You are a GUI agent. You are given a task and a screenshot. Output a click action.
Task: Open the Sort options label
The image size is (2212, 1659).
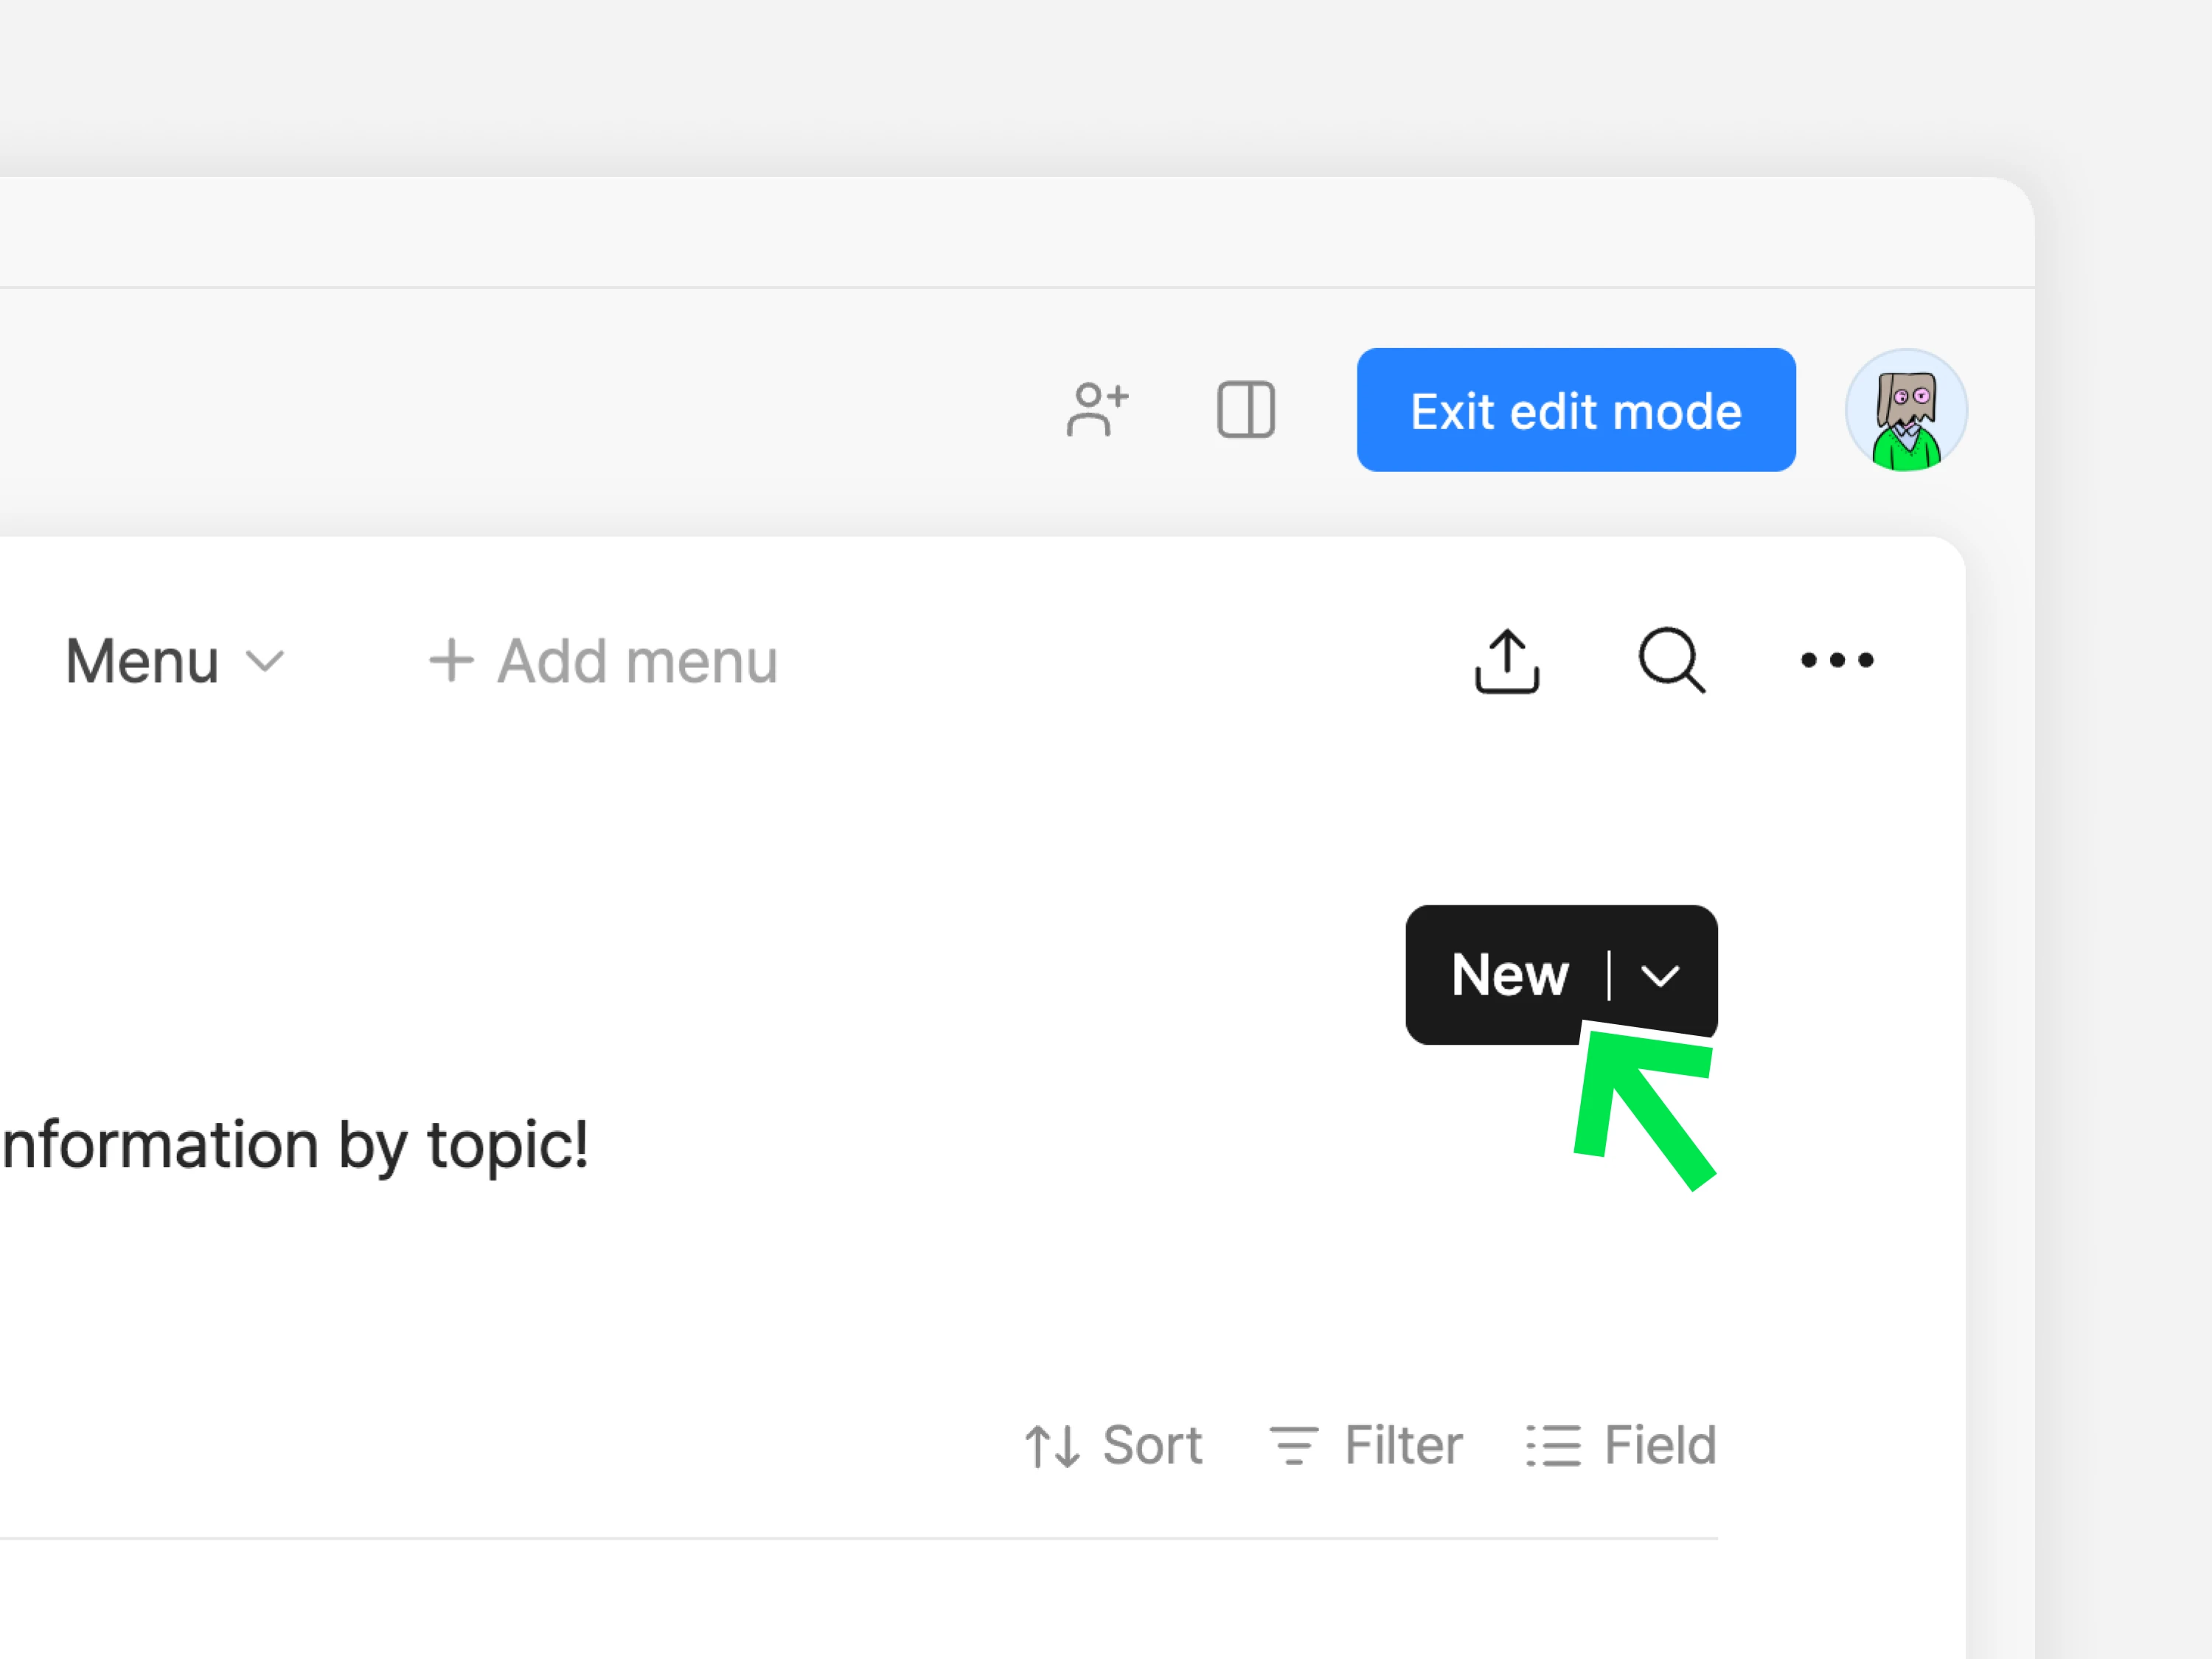[x=1152, y=1445]
